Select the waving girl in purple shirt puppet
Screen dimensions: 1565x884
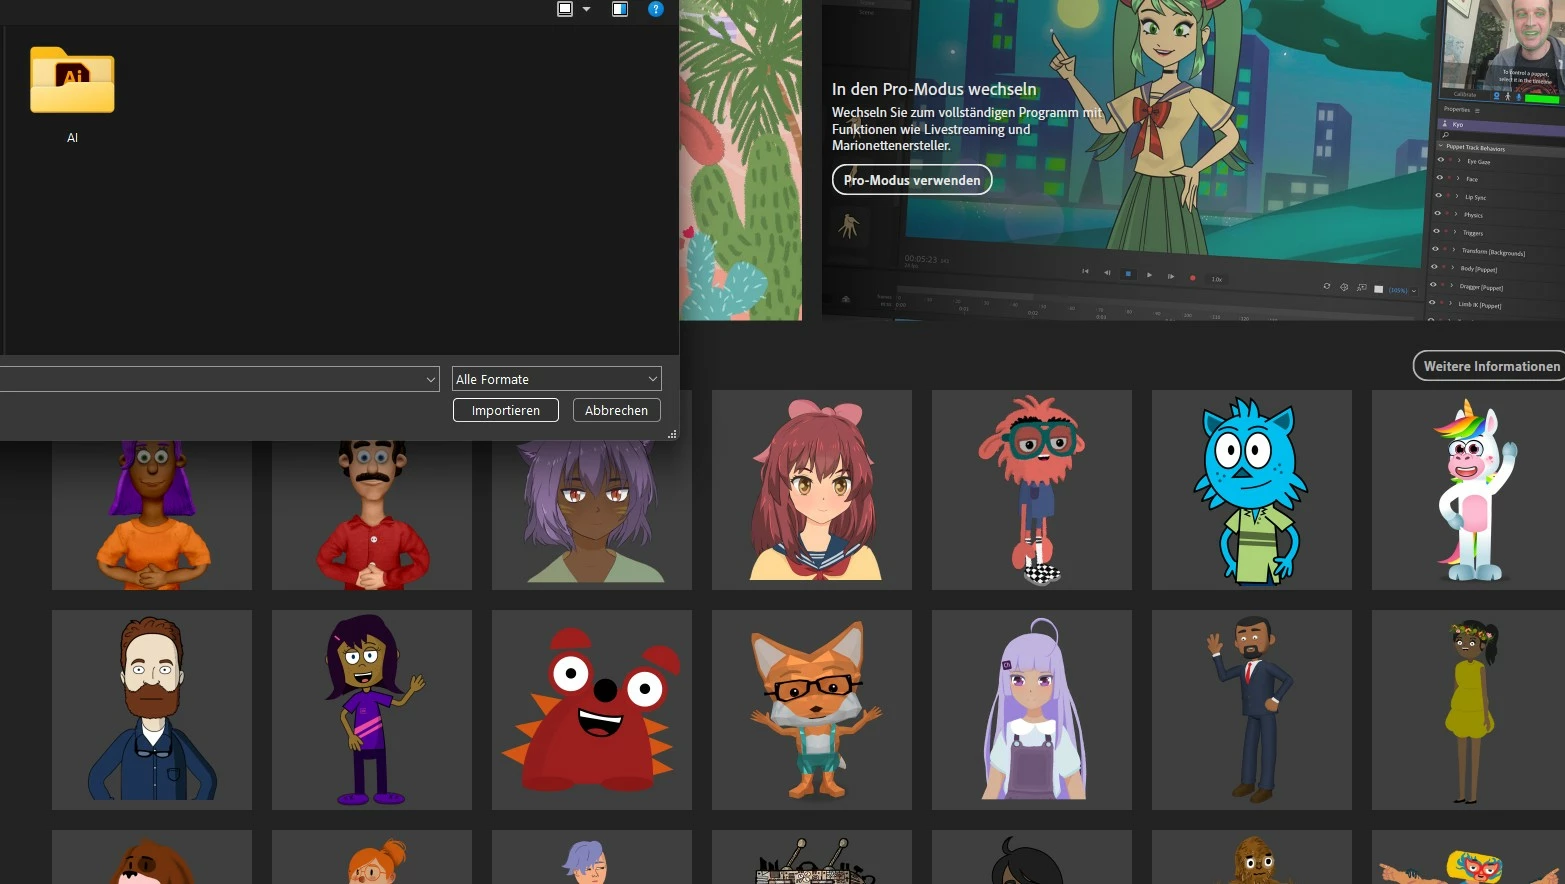(372, 710)
